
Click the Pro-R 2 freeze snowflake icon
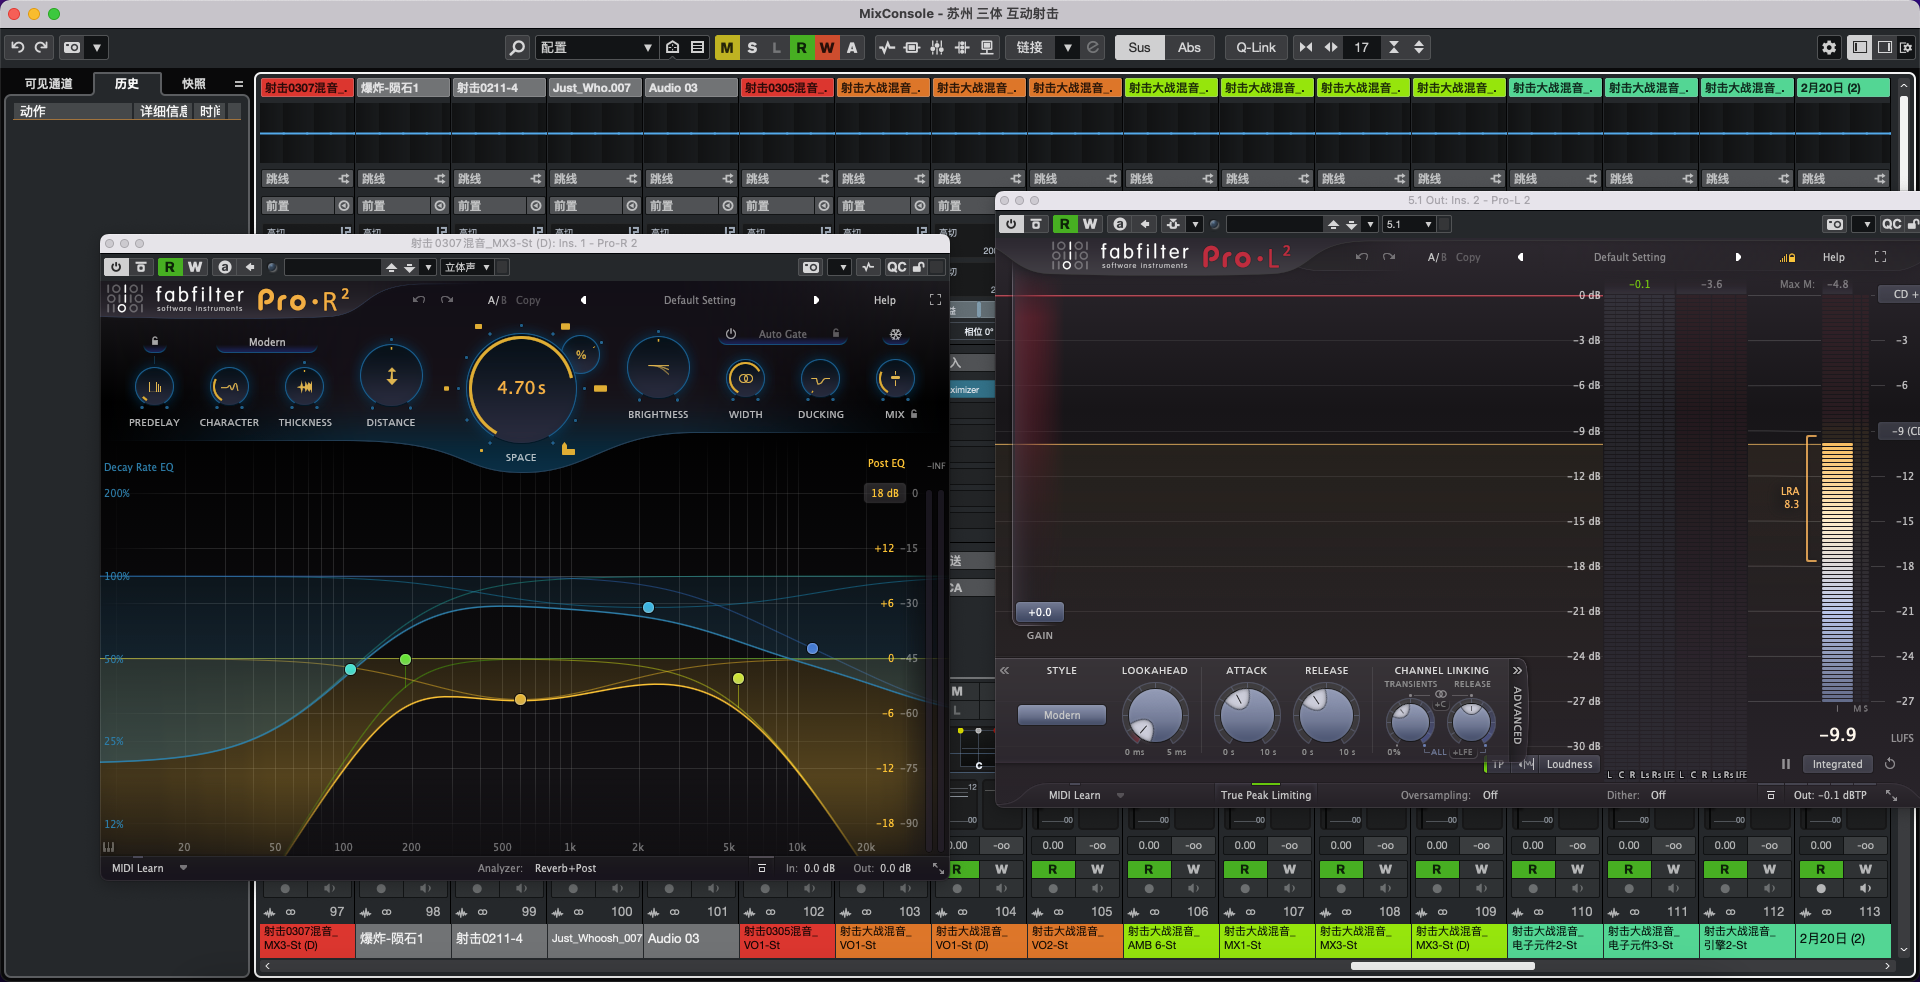pos(895,334)
